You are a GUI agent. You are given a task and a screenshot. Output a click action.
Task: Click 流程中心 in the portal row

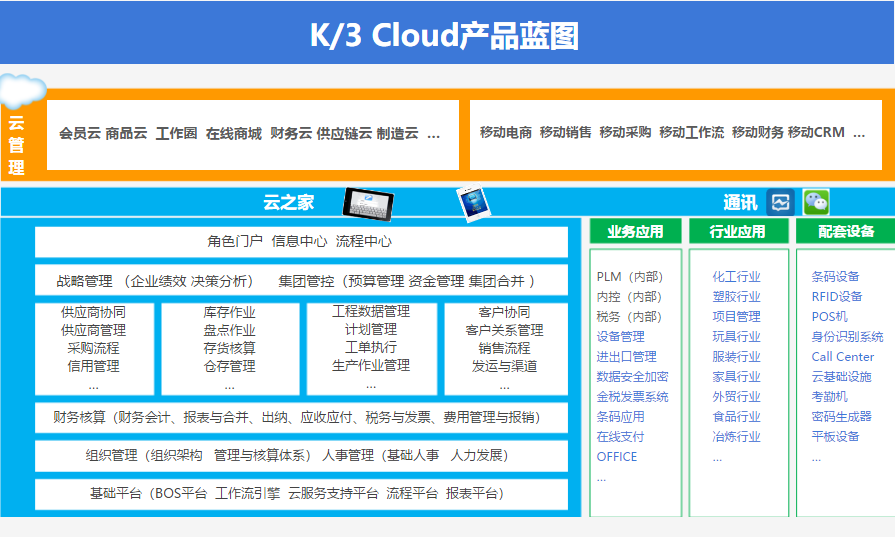pos(364,241)
